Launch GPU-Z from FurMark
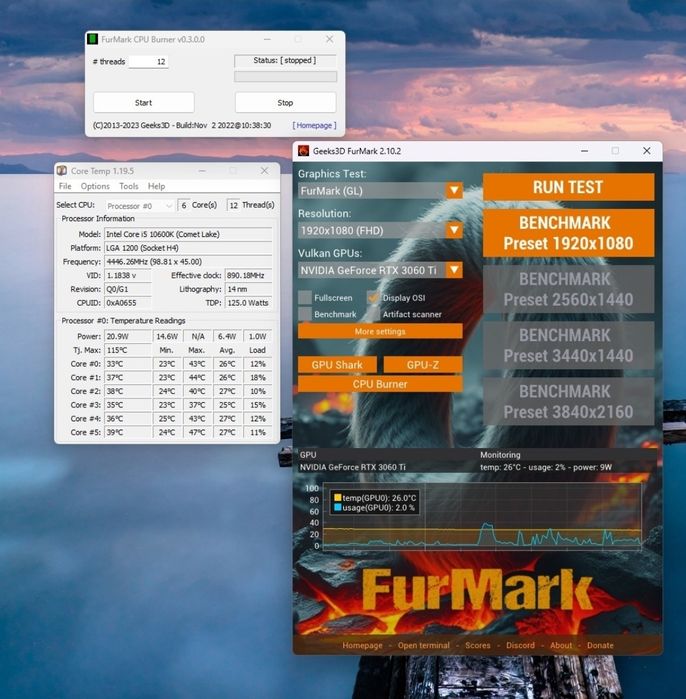Screen dimensions: 686x699 (x=423, y=365)
